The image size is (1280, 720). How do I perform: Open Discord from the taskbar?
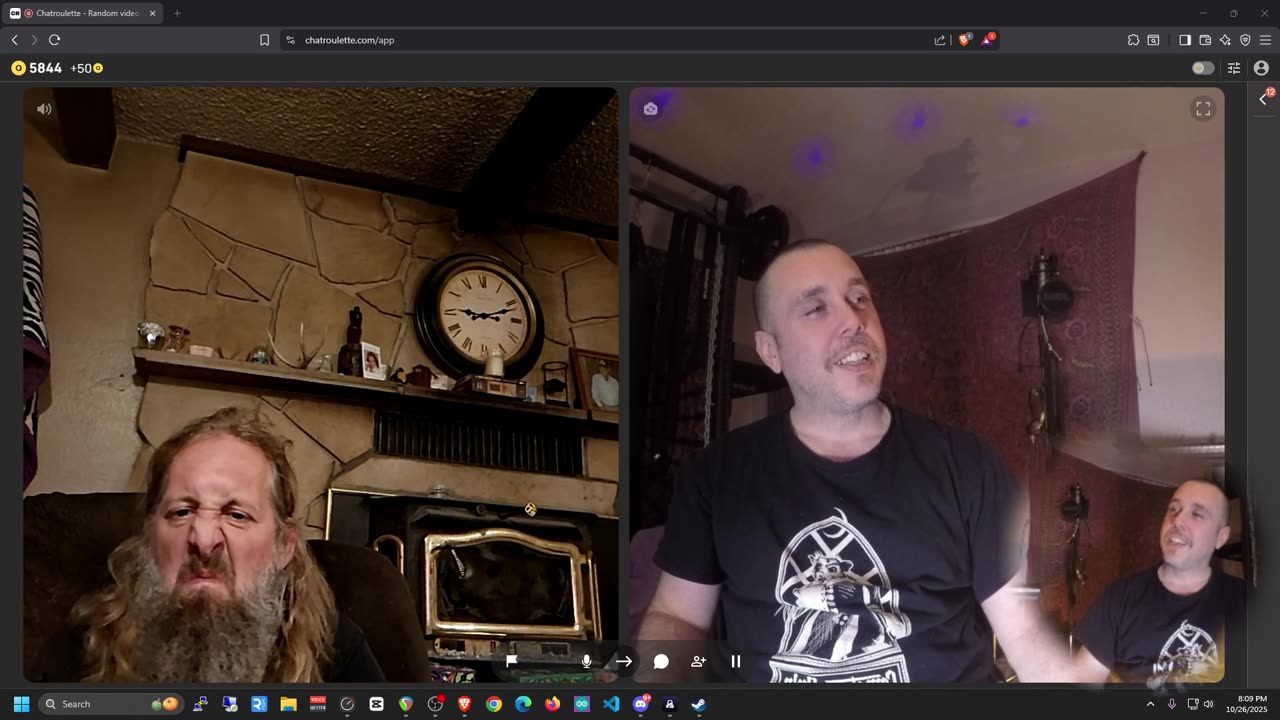tap(641, 704)
